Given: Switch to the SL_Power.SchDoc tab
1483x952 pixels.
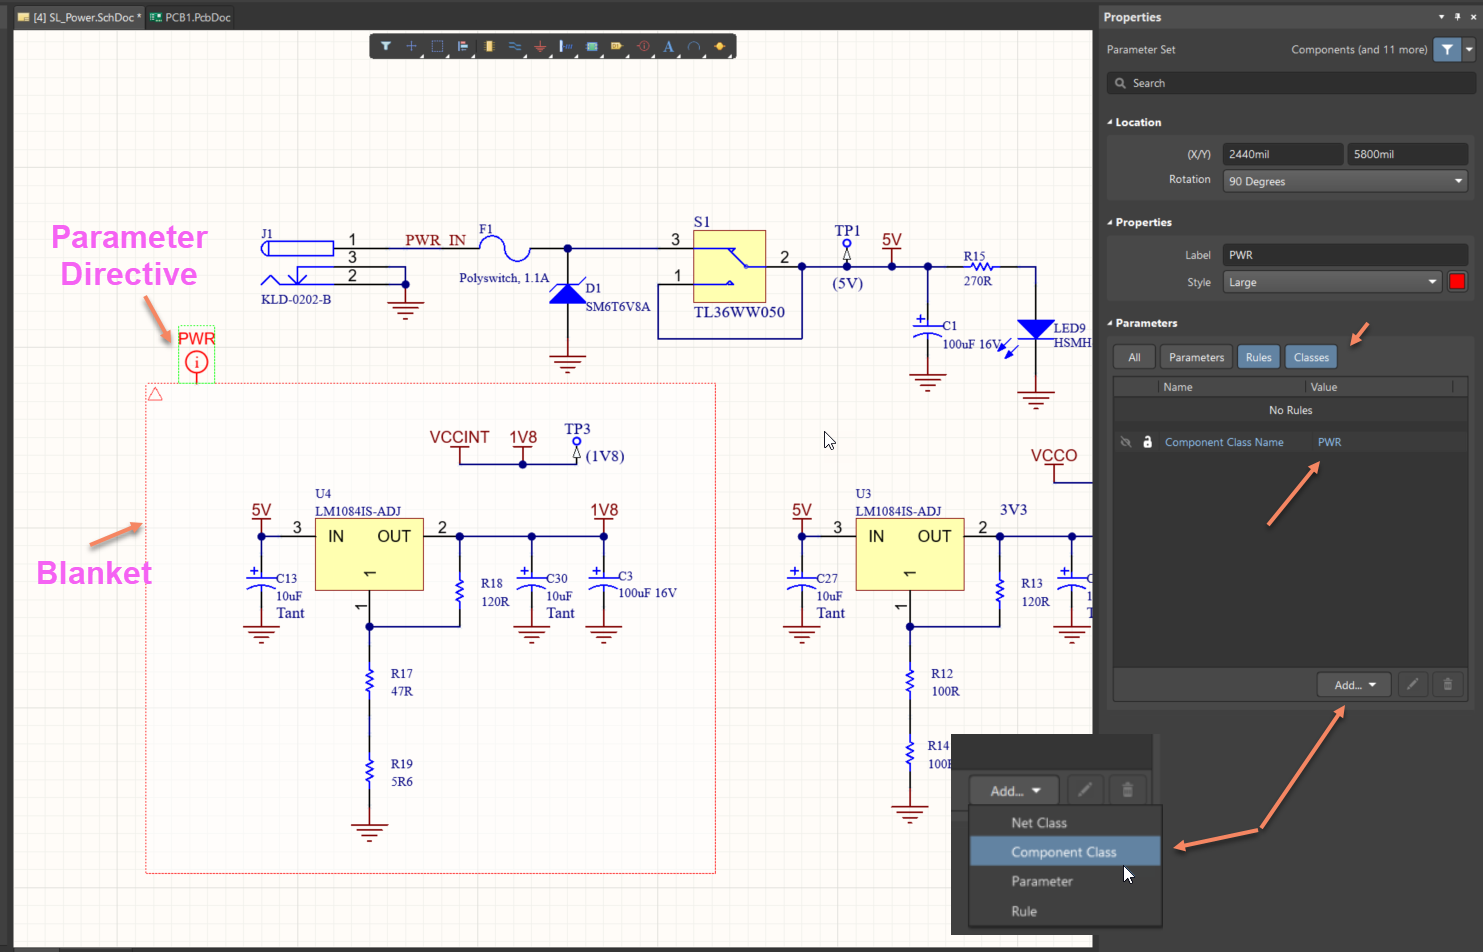Looking at the screenshot, I should click(x=79, y=17).
